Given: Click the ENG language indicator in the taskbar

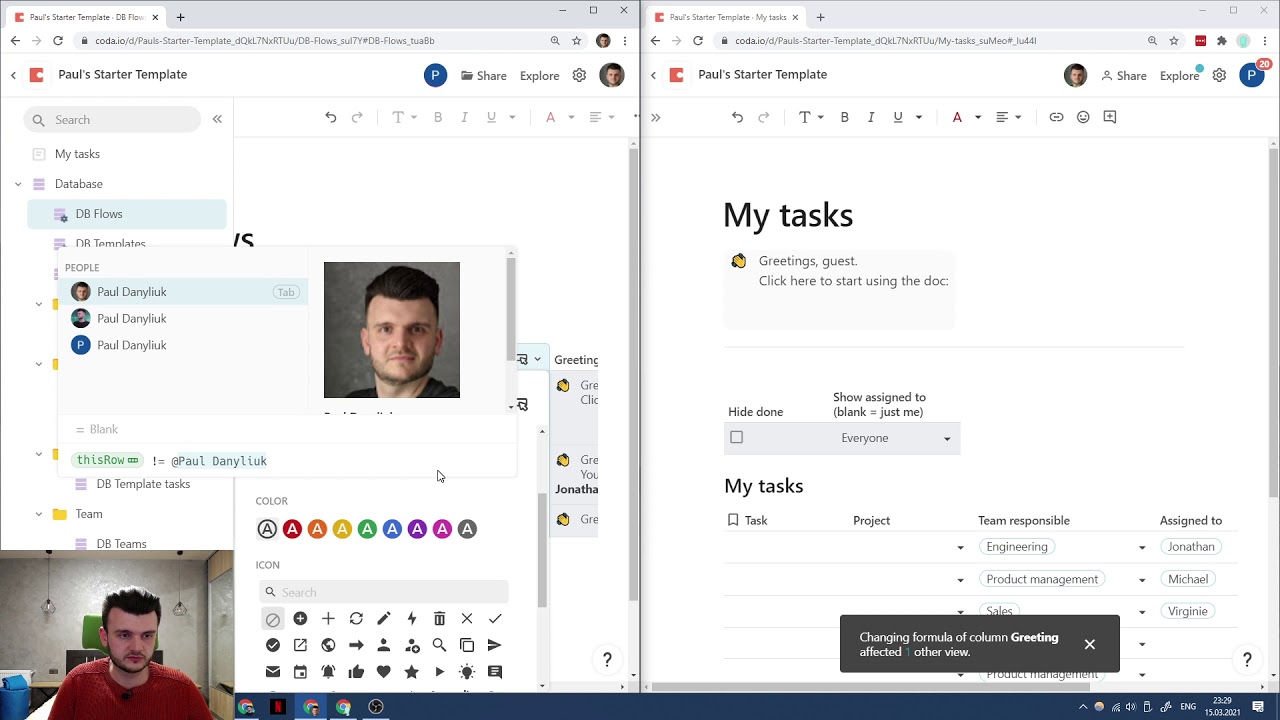Looking at the screenshot, I should pyautogui.click(x=1188, y=707).
